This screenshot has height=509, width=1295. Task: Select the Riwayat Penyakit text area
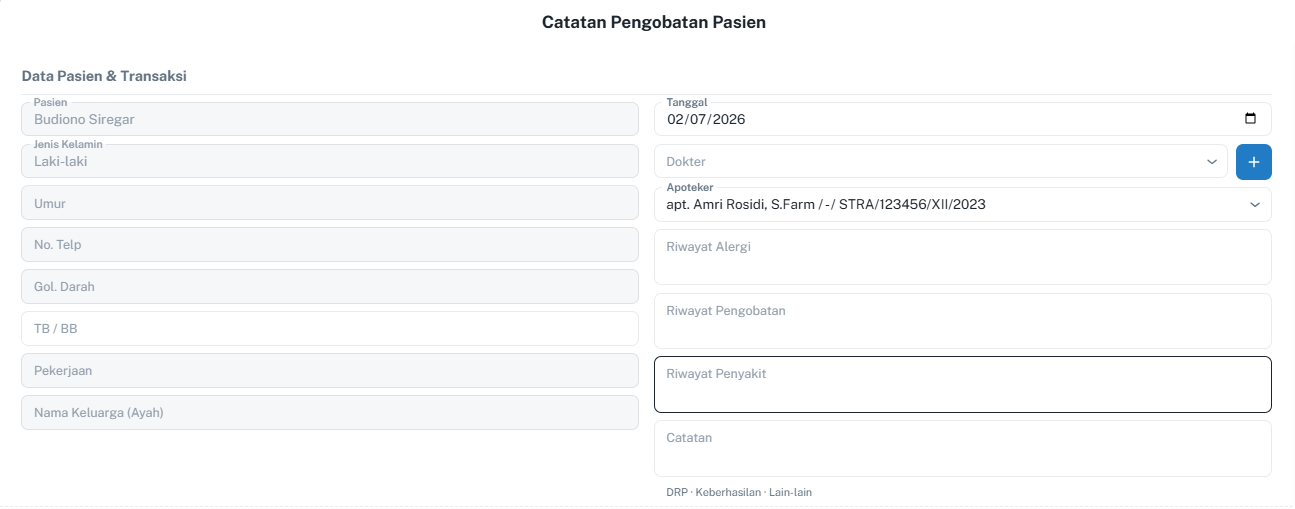click(x=963, y=385)
